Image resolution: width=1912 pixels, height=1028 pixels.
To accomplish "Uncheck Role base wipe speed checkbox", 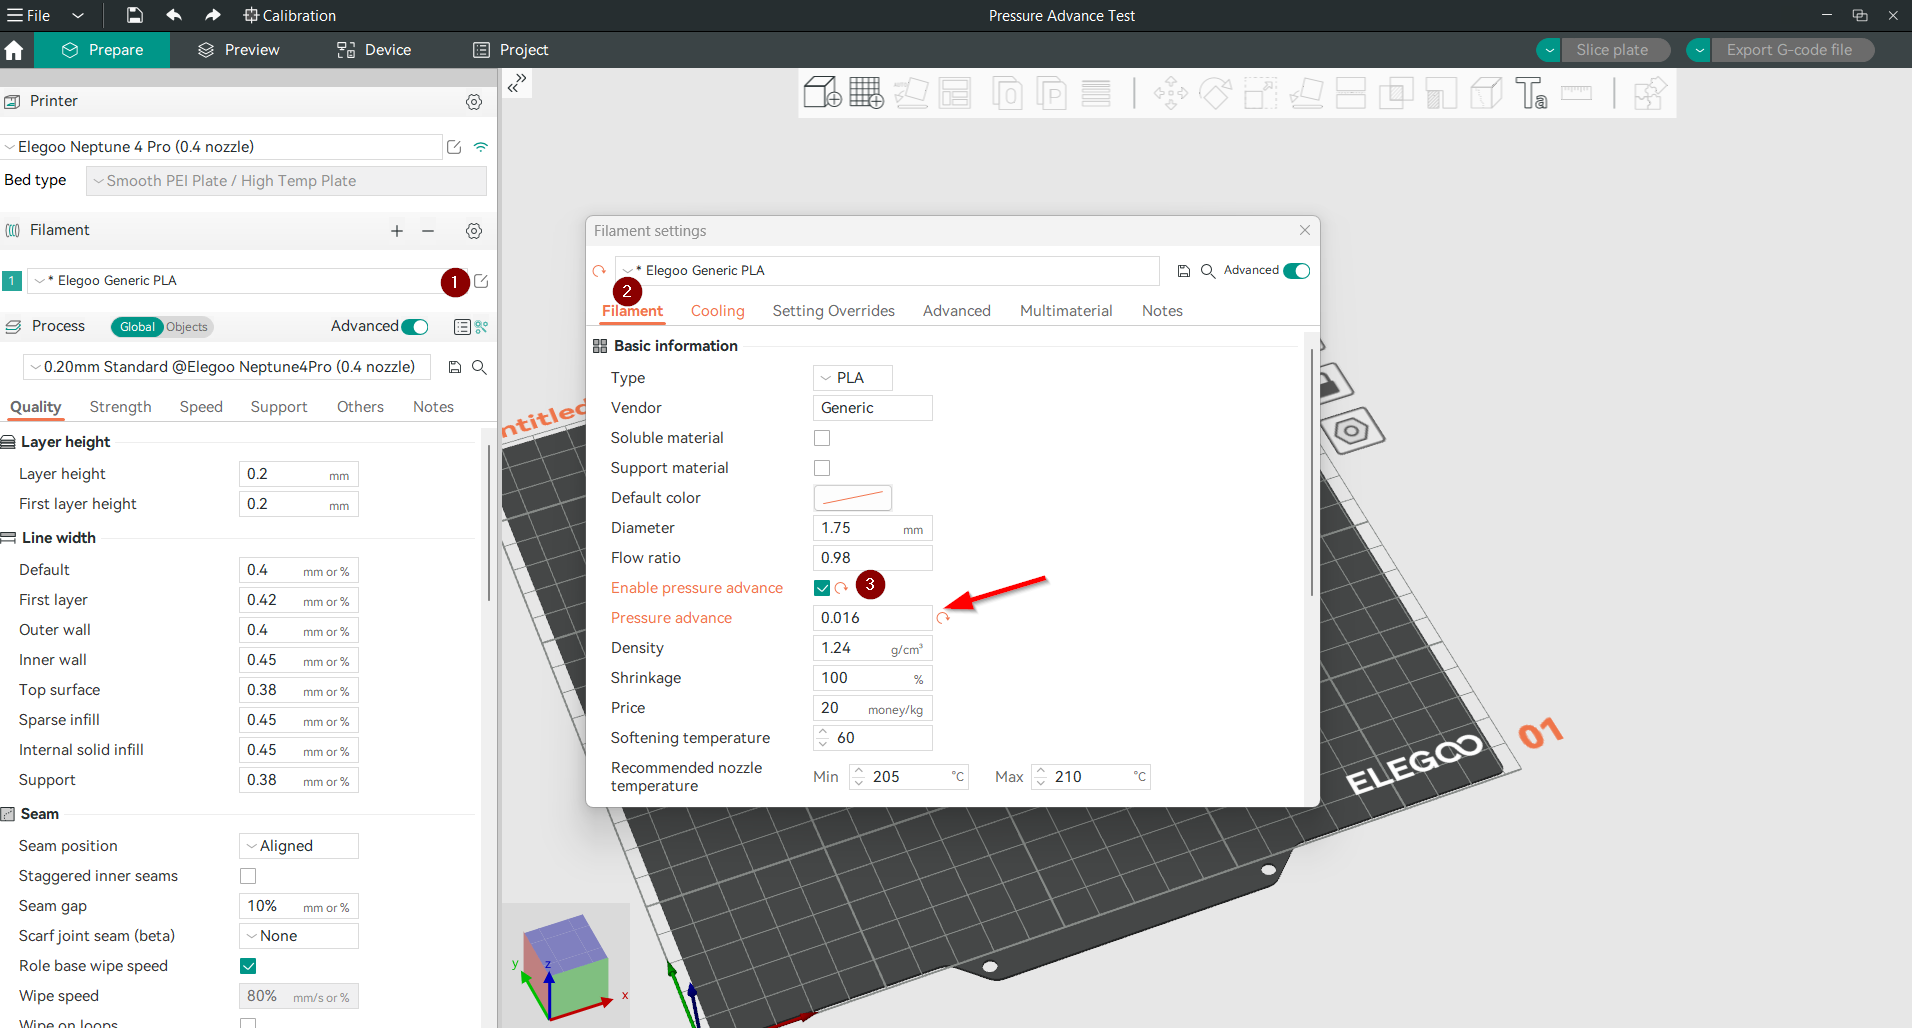I will pyautogui.click(x=248, y=966).
